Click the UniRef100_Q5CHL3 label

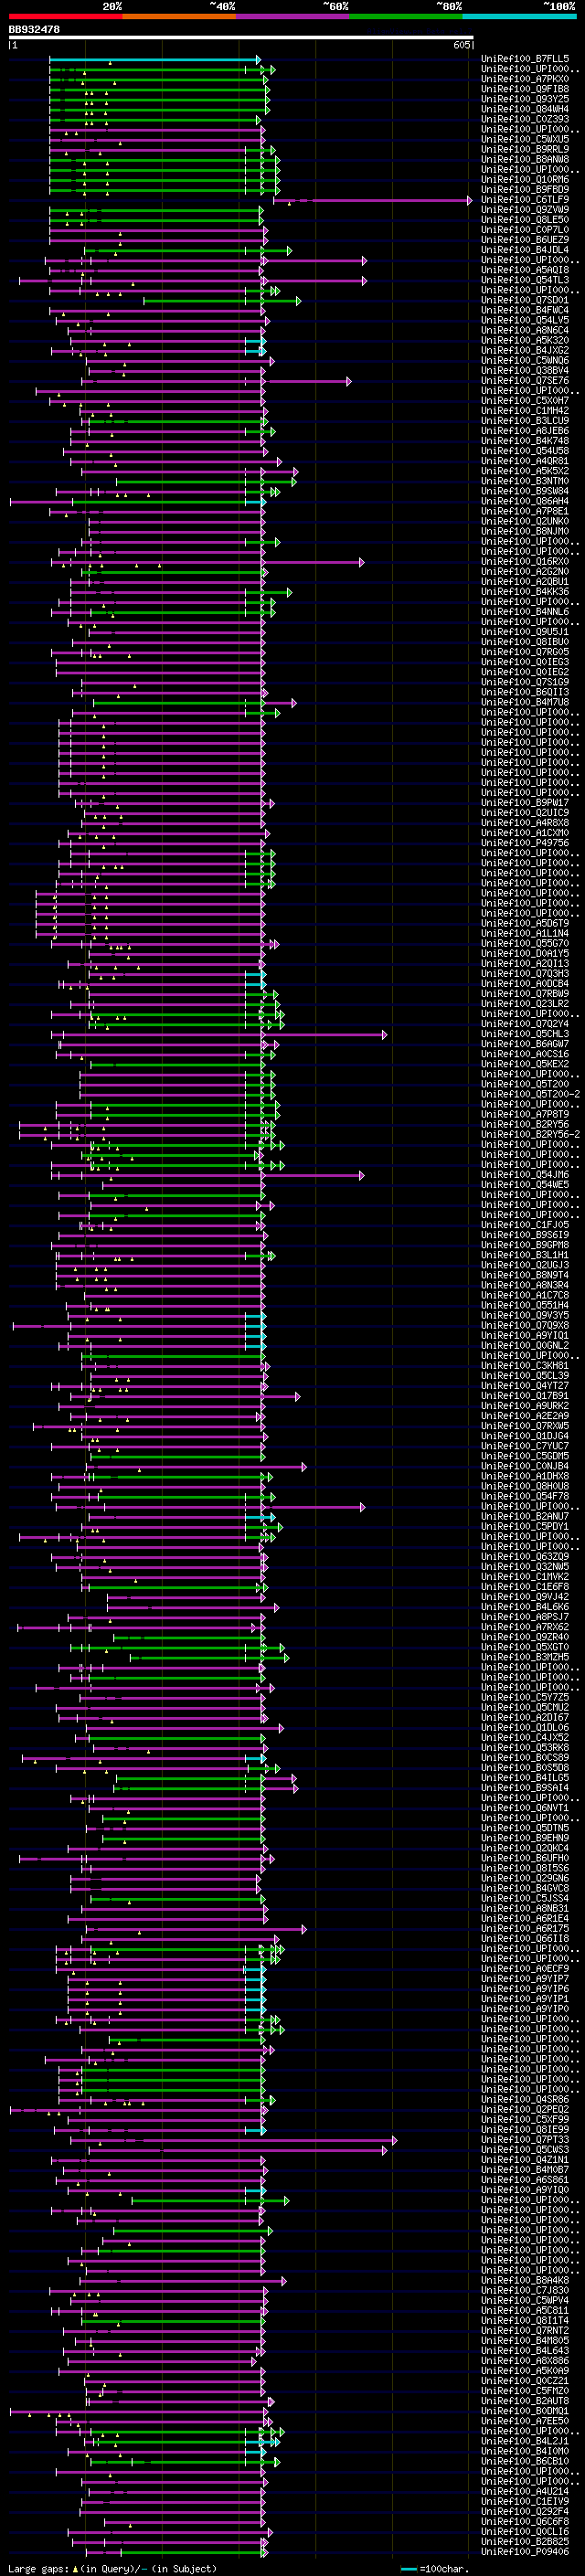[525, 1034]
